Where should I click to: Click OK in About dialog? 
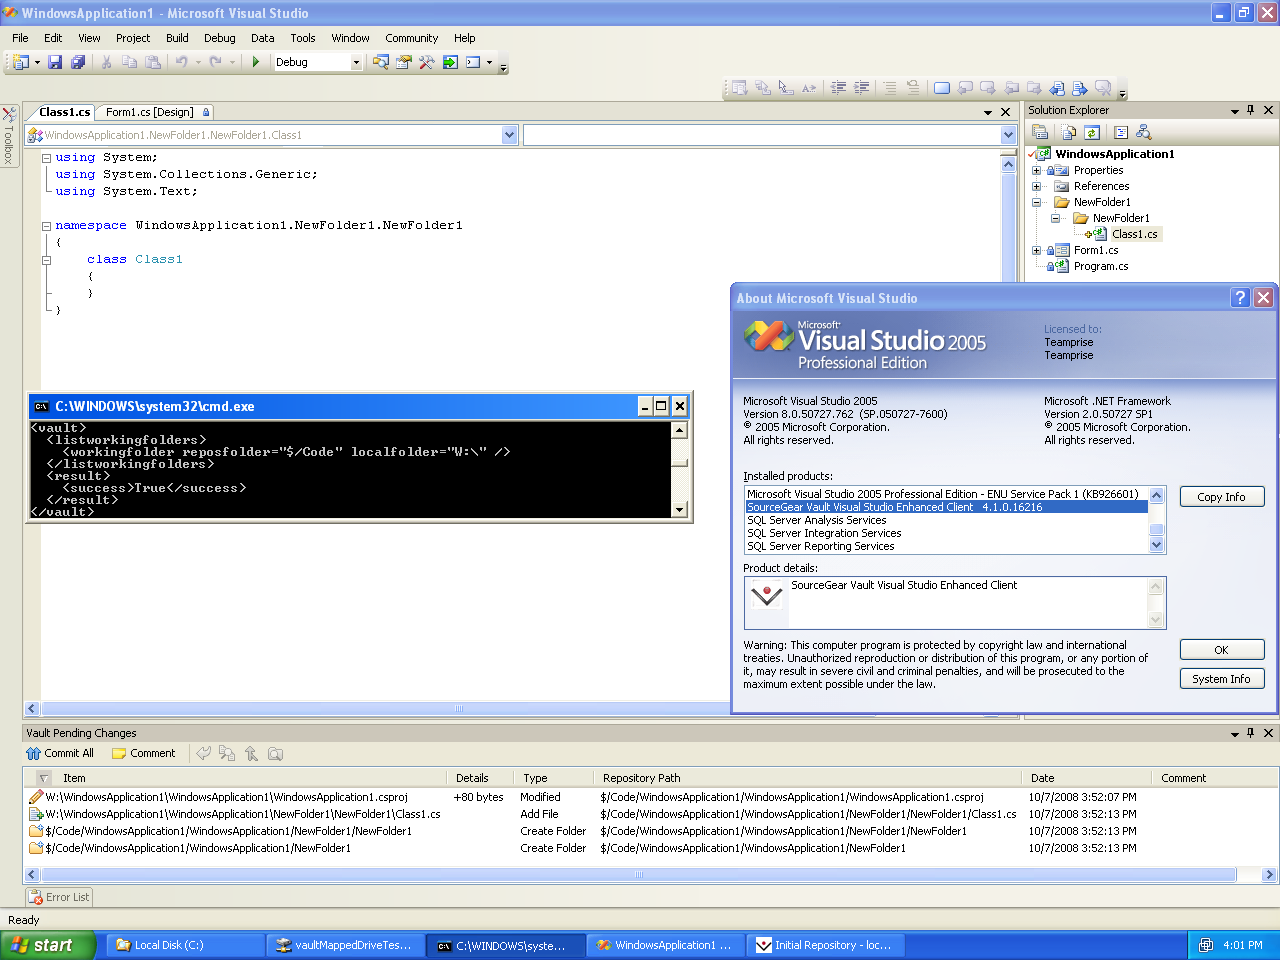click(x=1222, y=650)
